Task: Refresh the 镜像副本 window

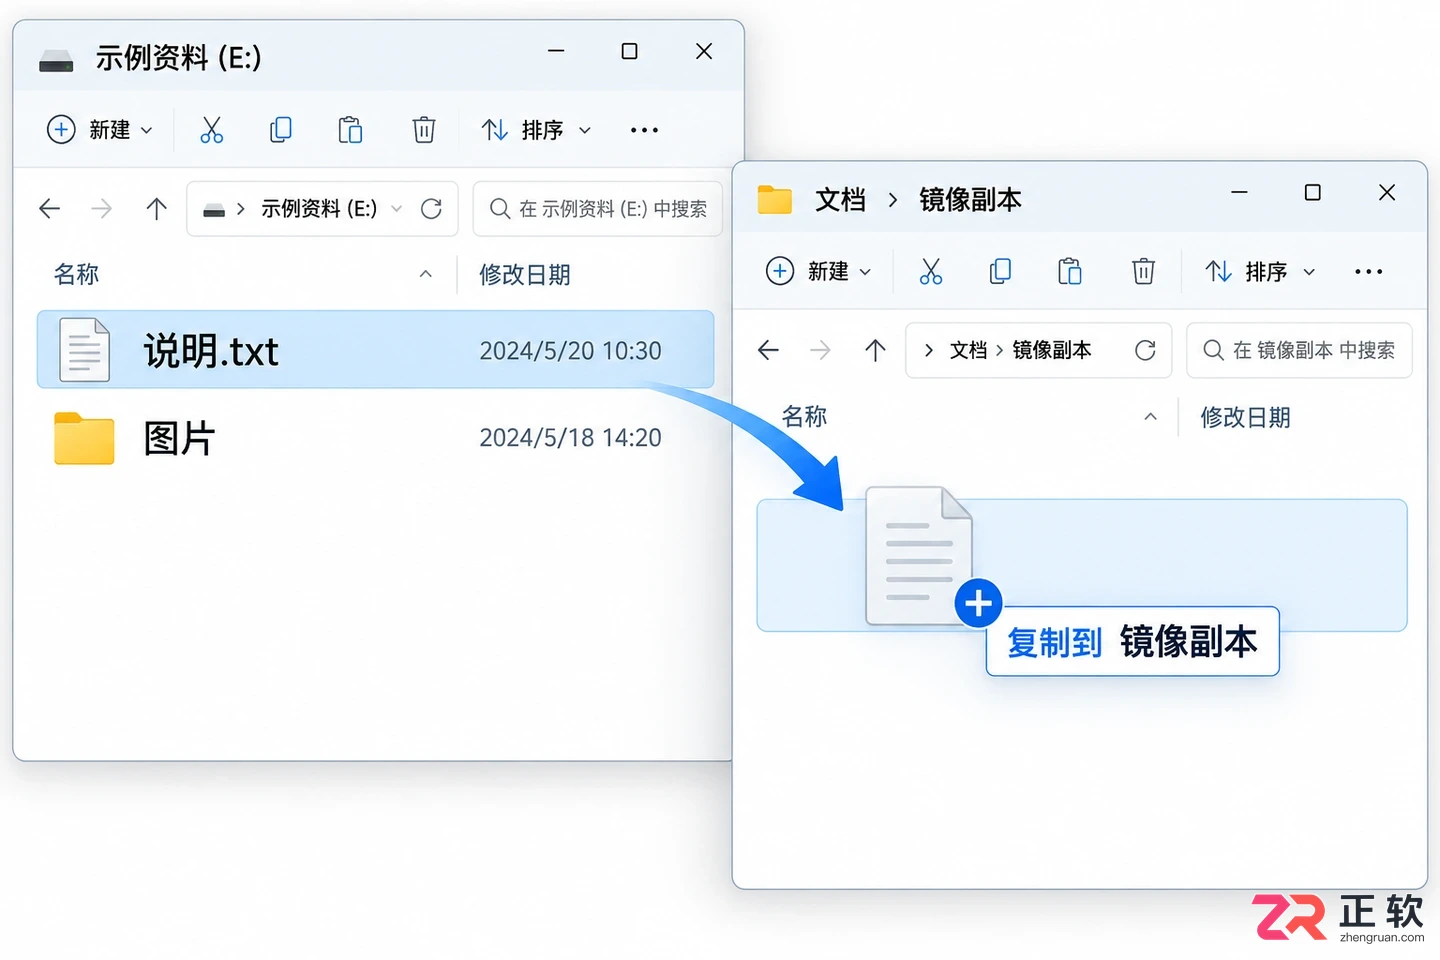Action: [x=1145, y=350]
